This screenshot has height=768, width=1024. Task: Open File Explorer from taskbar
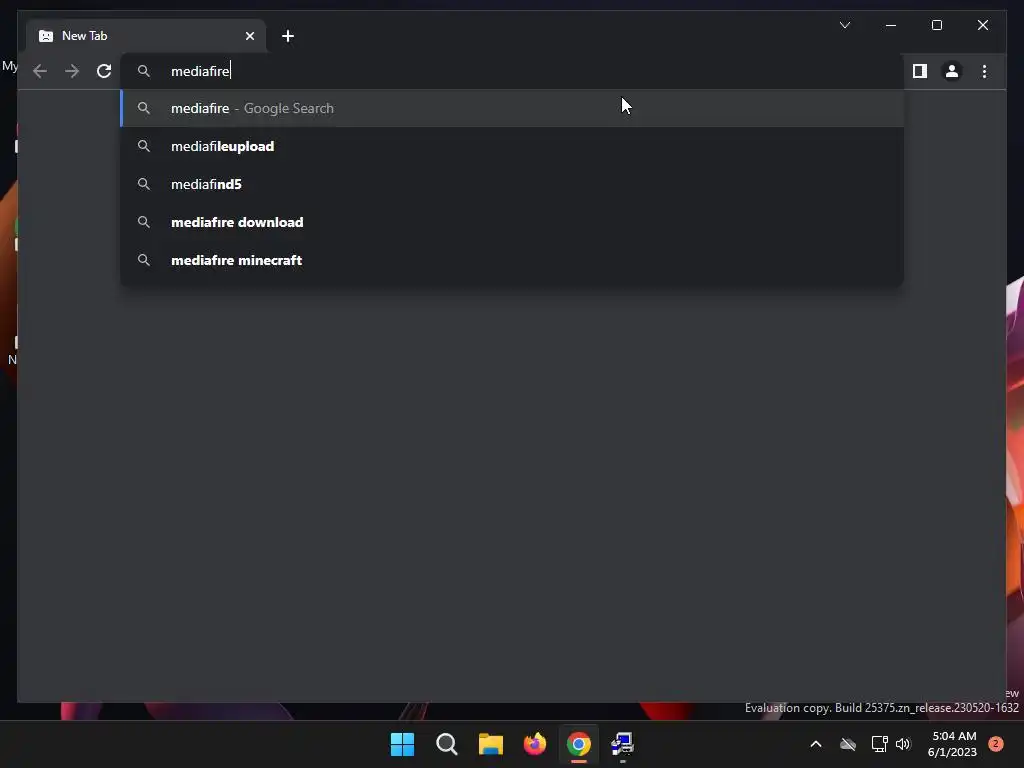[x=490, y=744]
